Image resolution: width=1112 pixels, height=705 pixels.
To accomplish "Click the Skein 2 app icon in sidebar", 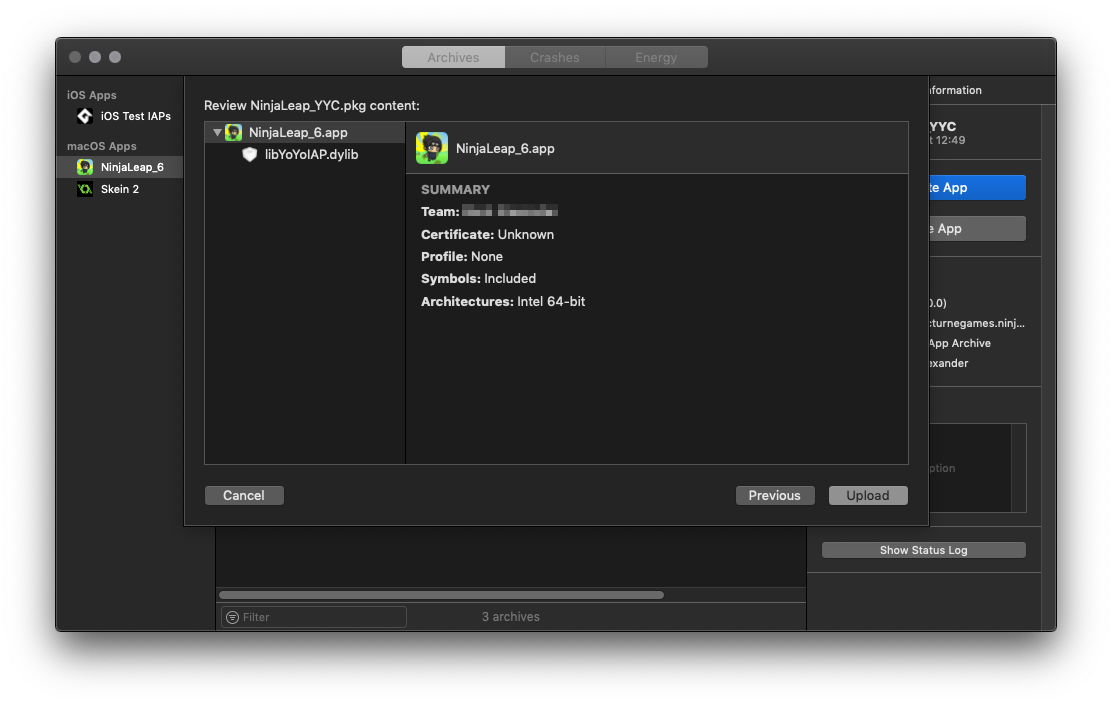I will [x=84, y=189].
